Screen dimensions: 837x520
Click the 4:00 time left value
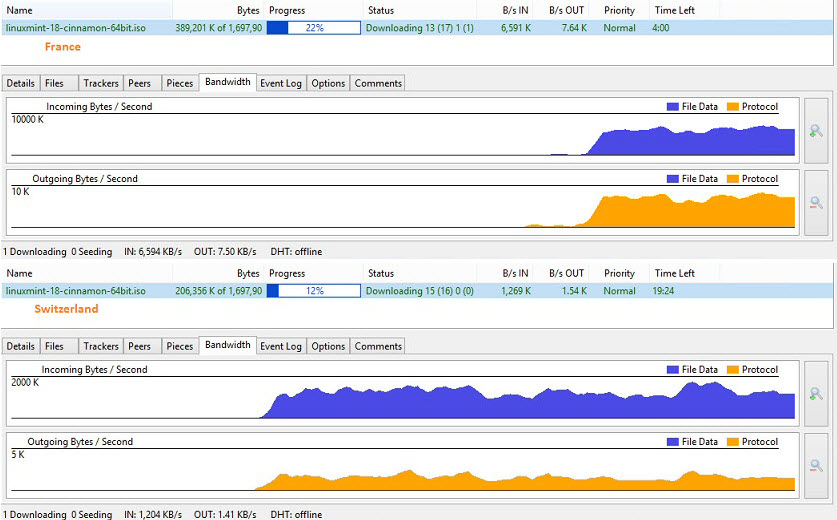660,28
